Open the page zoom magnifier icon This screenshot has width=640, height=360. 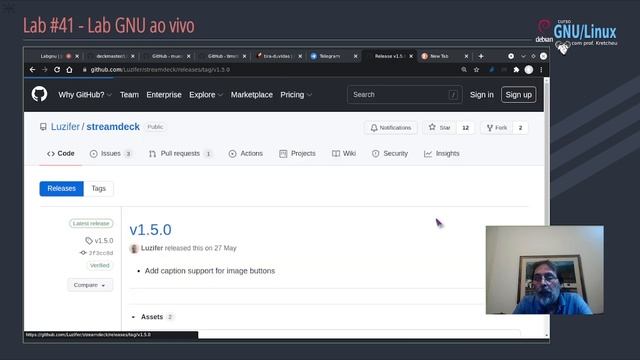[x=464, y=70]
